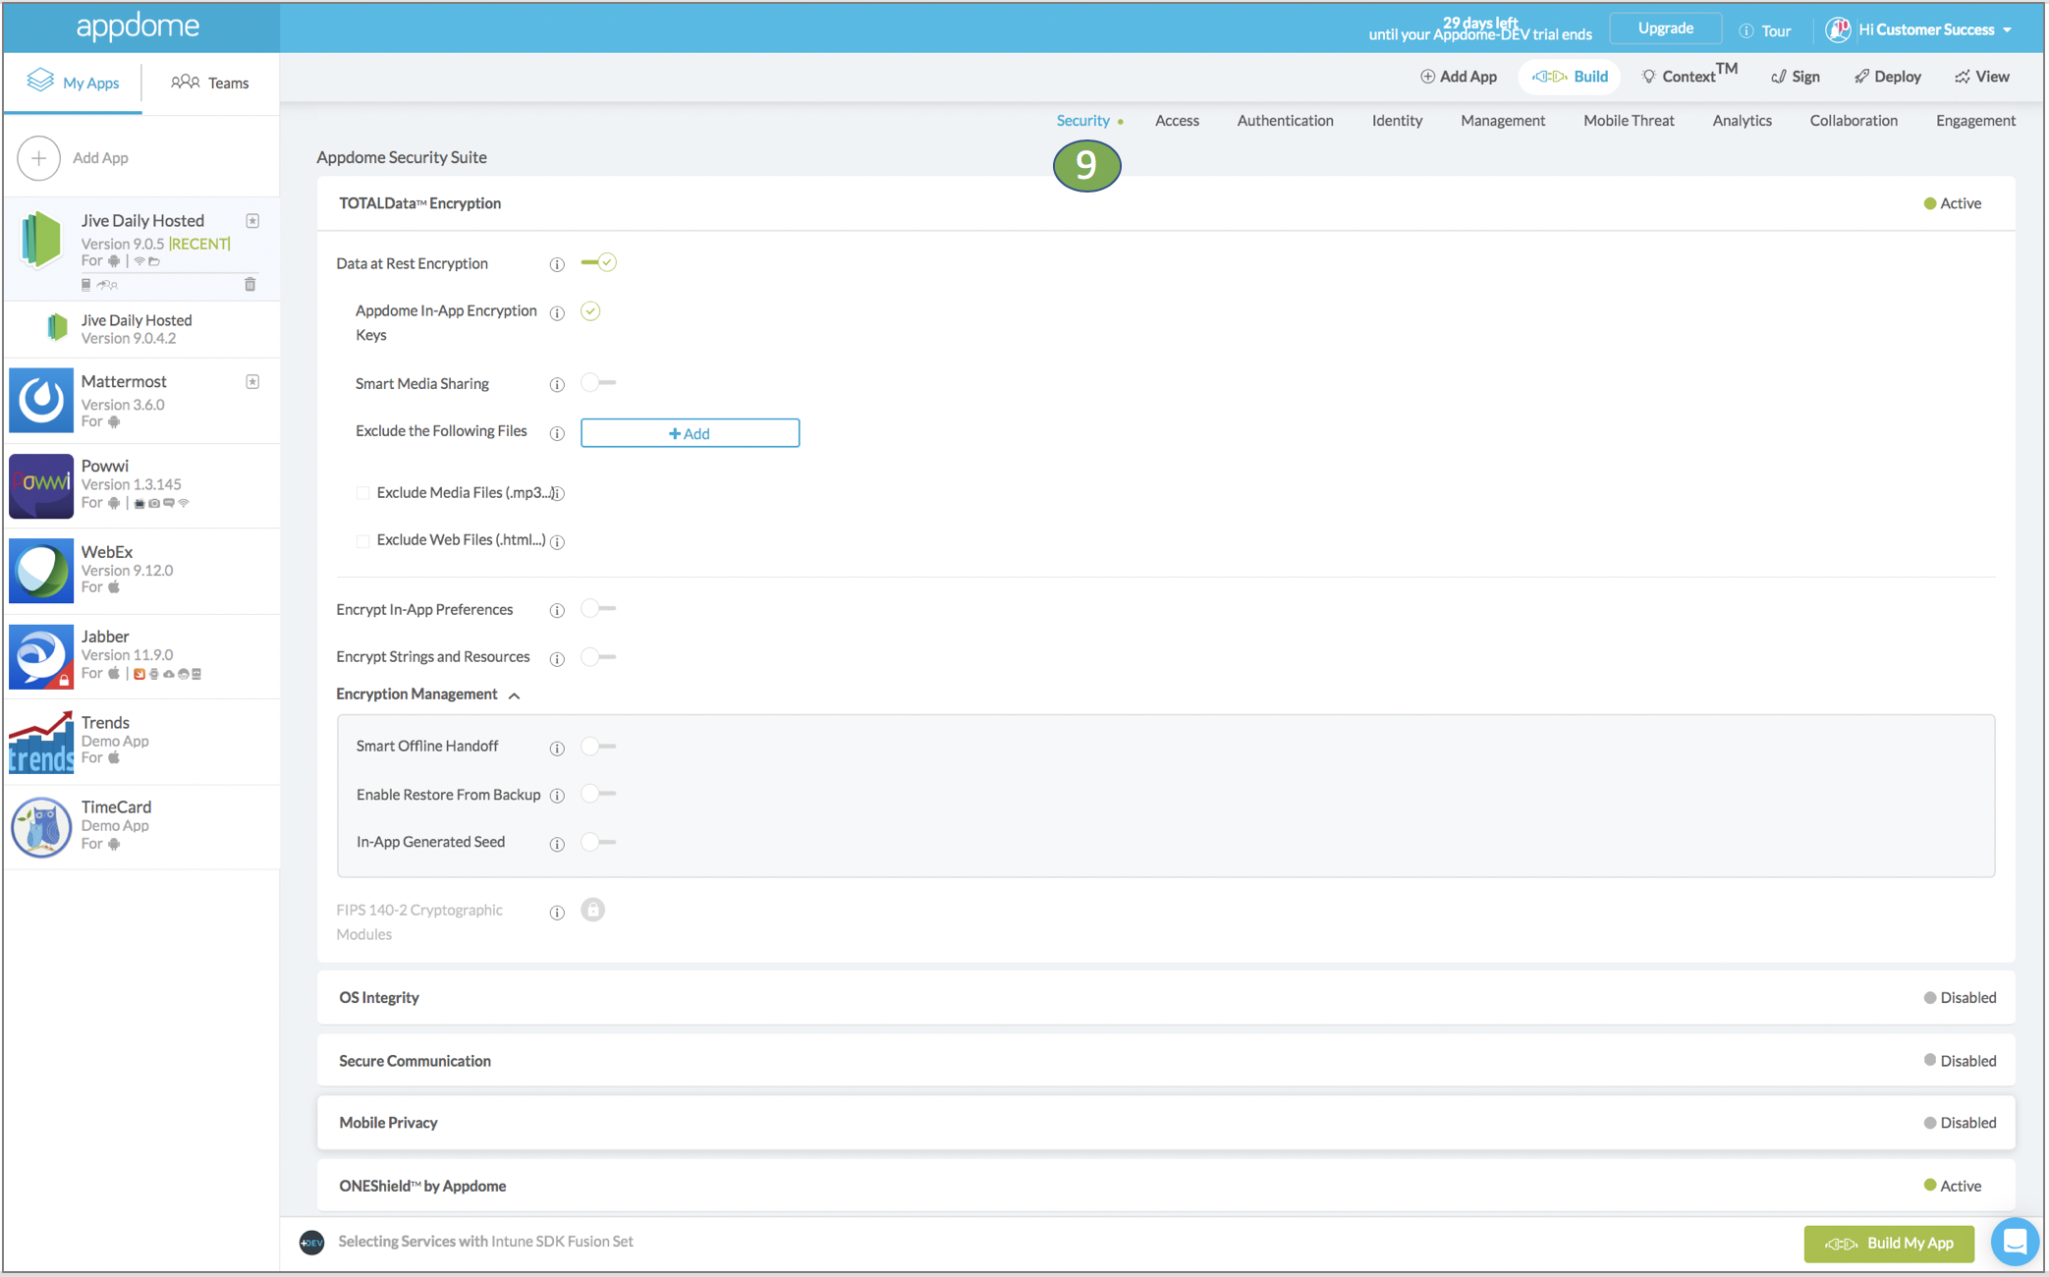Show info for Exclude the Following Files
Image resolution: width=2049 pixels, height=1277 pixels.
[557, 433]
